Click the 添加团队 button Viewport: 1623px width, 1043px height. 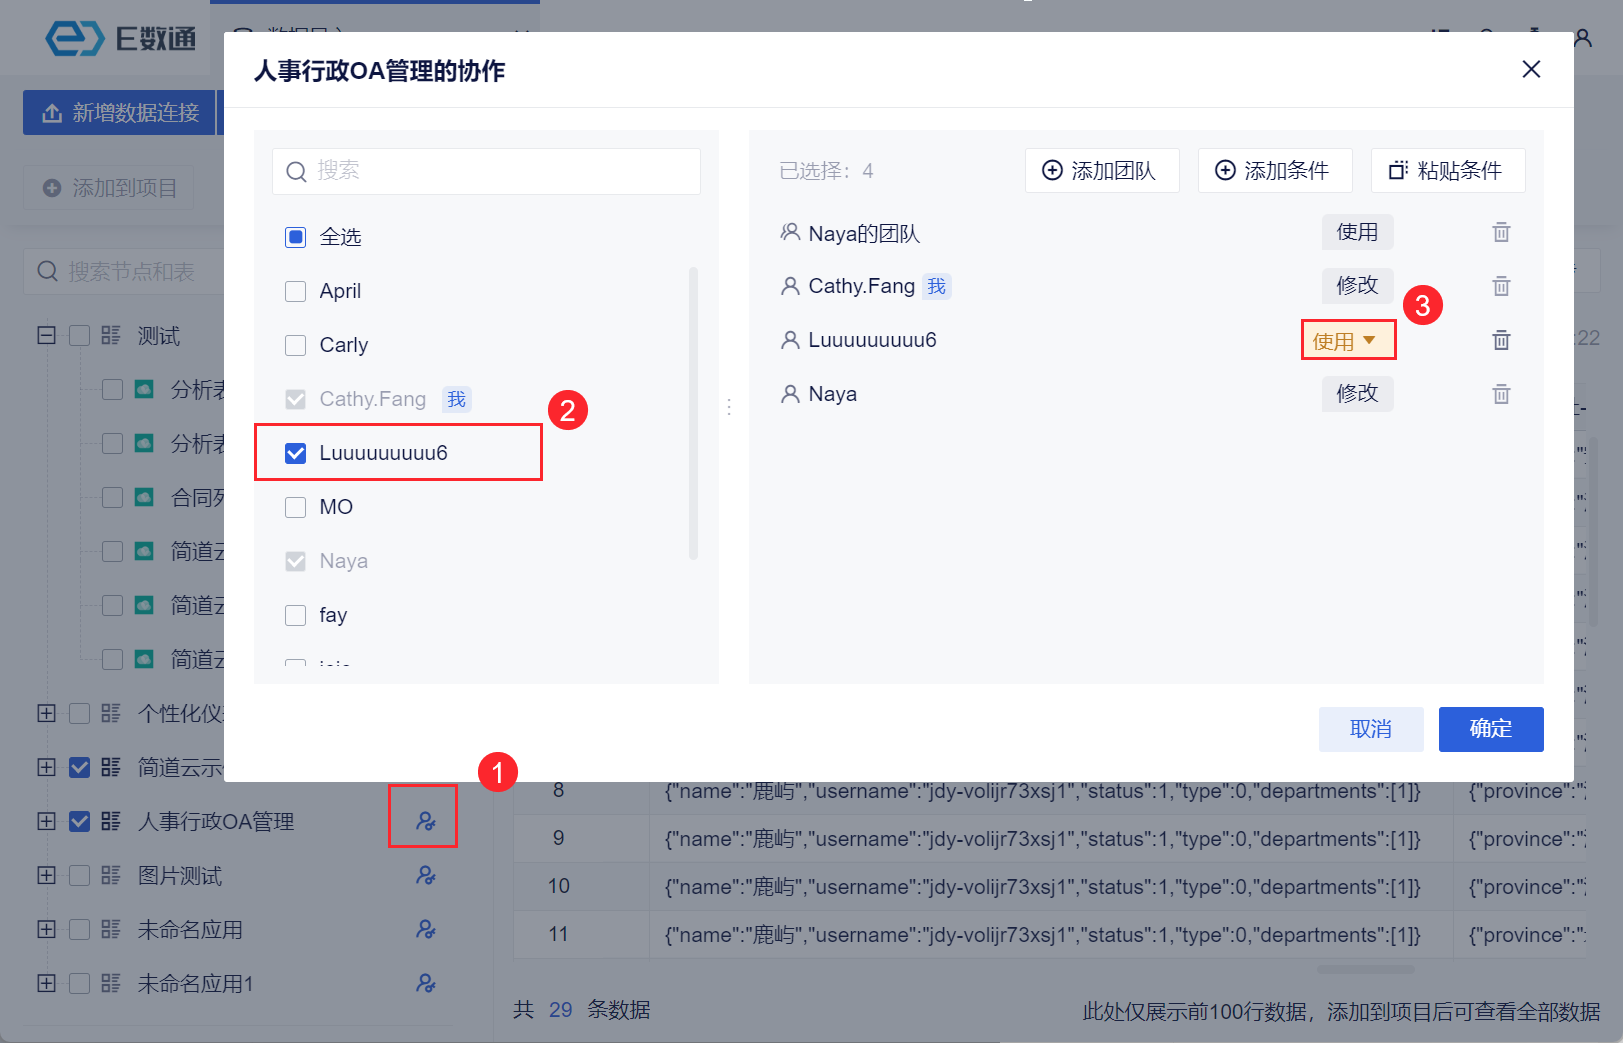[x=1102, y=170]
